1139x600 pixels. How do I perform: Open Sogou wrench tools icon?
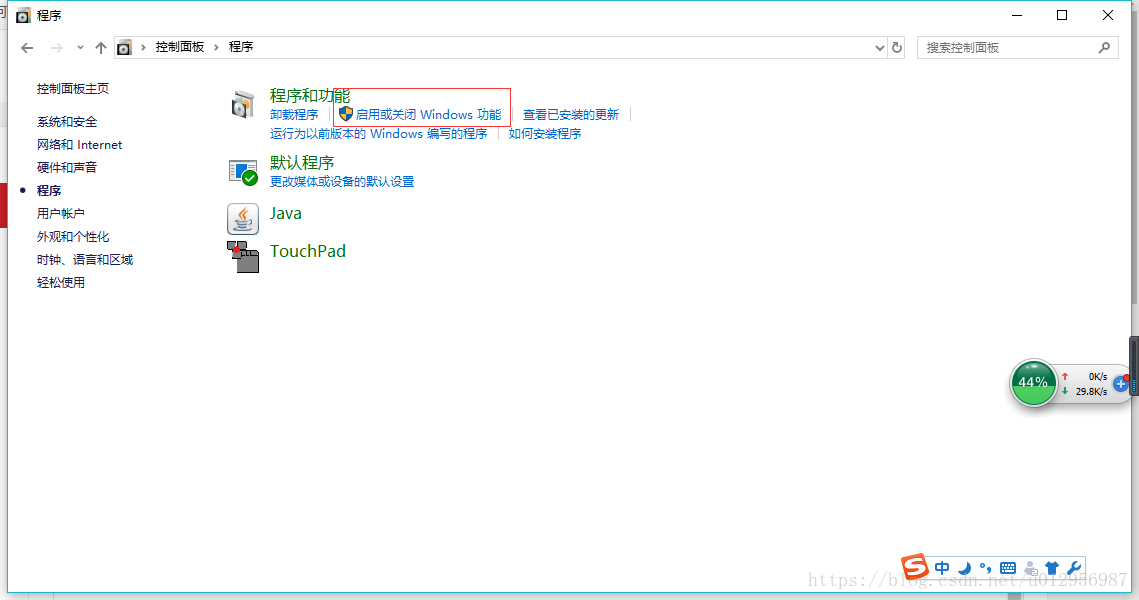coord(1074,568)
